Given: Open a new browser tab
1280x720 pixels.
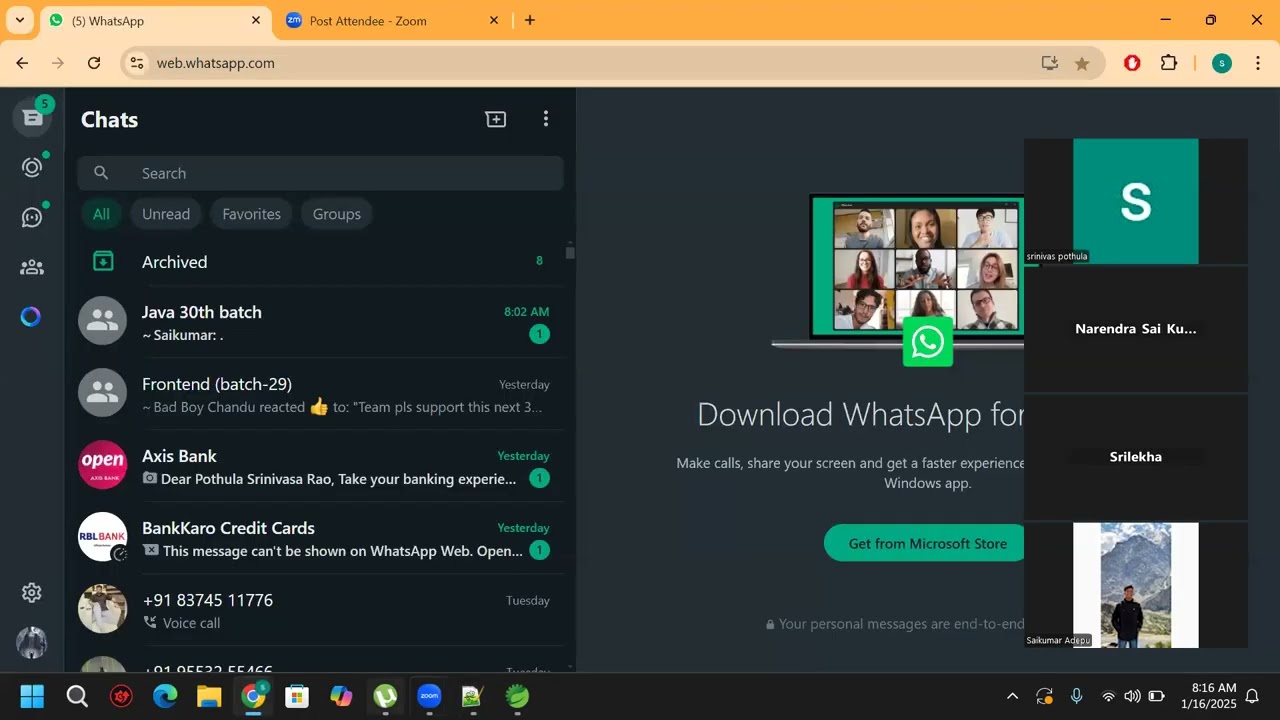Looking at the screenshot, I should 530,20.
